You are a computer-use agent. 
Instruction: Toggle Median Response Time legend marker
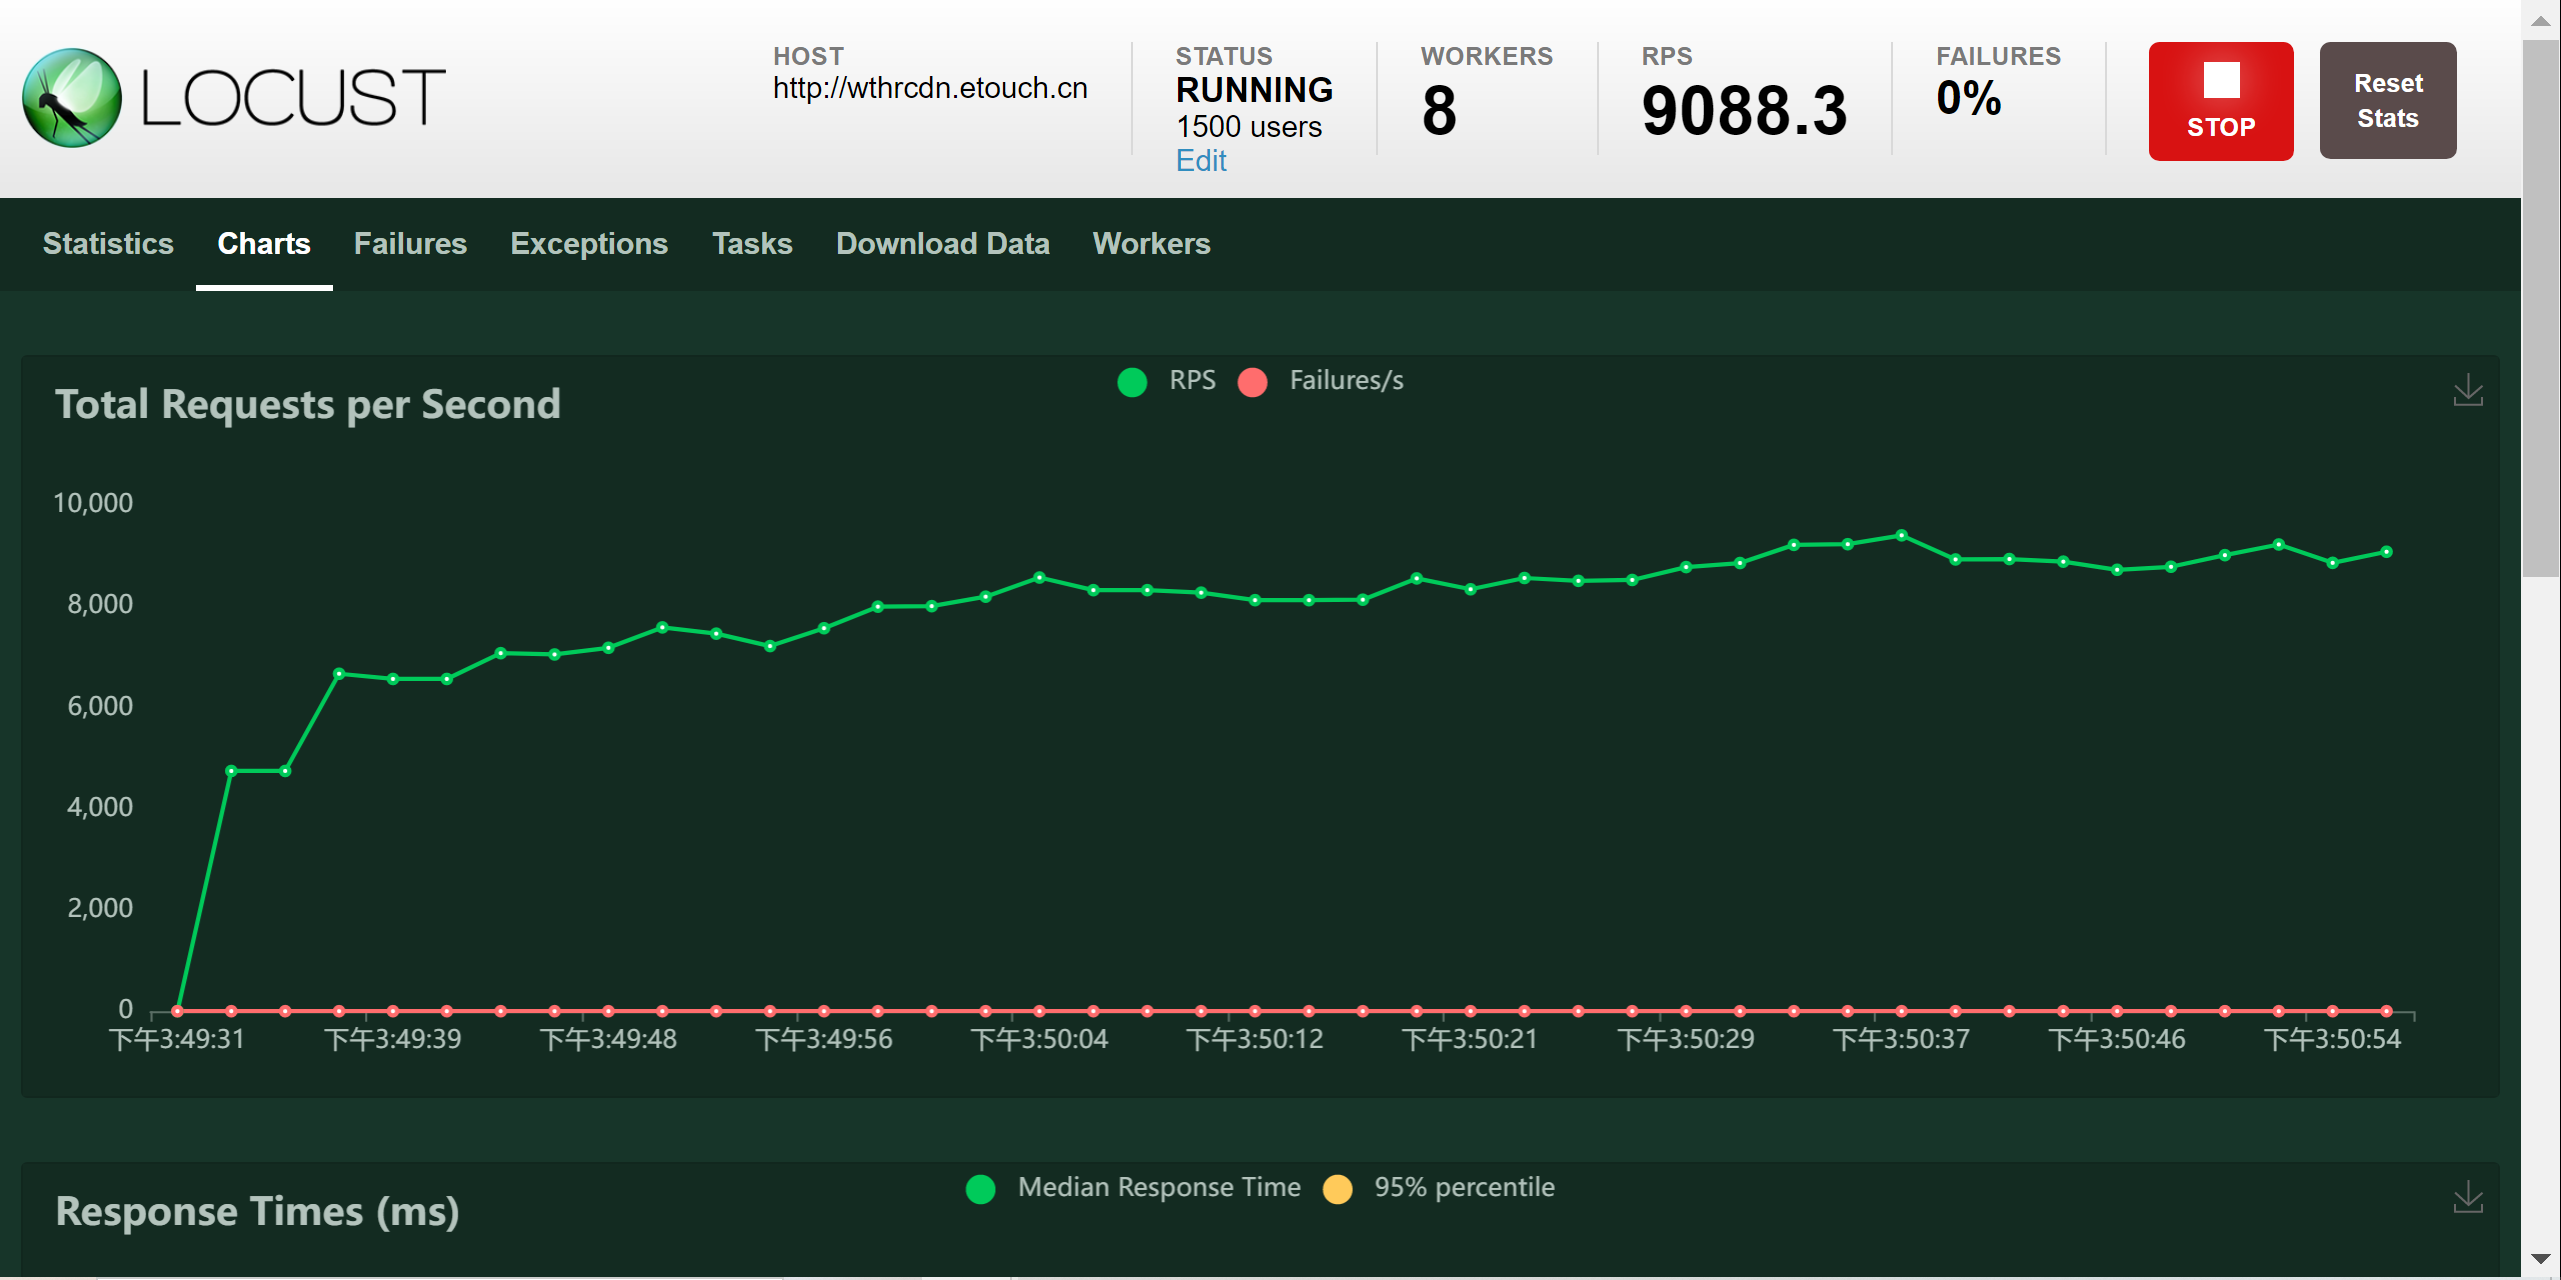981,1189
